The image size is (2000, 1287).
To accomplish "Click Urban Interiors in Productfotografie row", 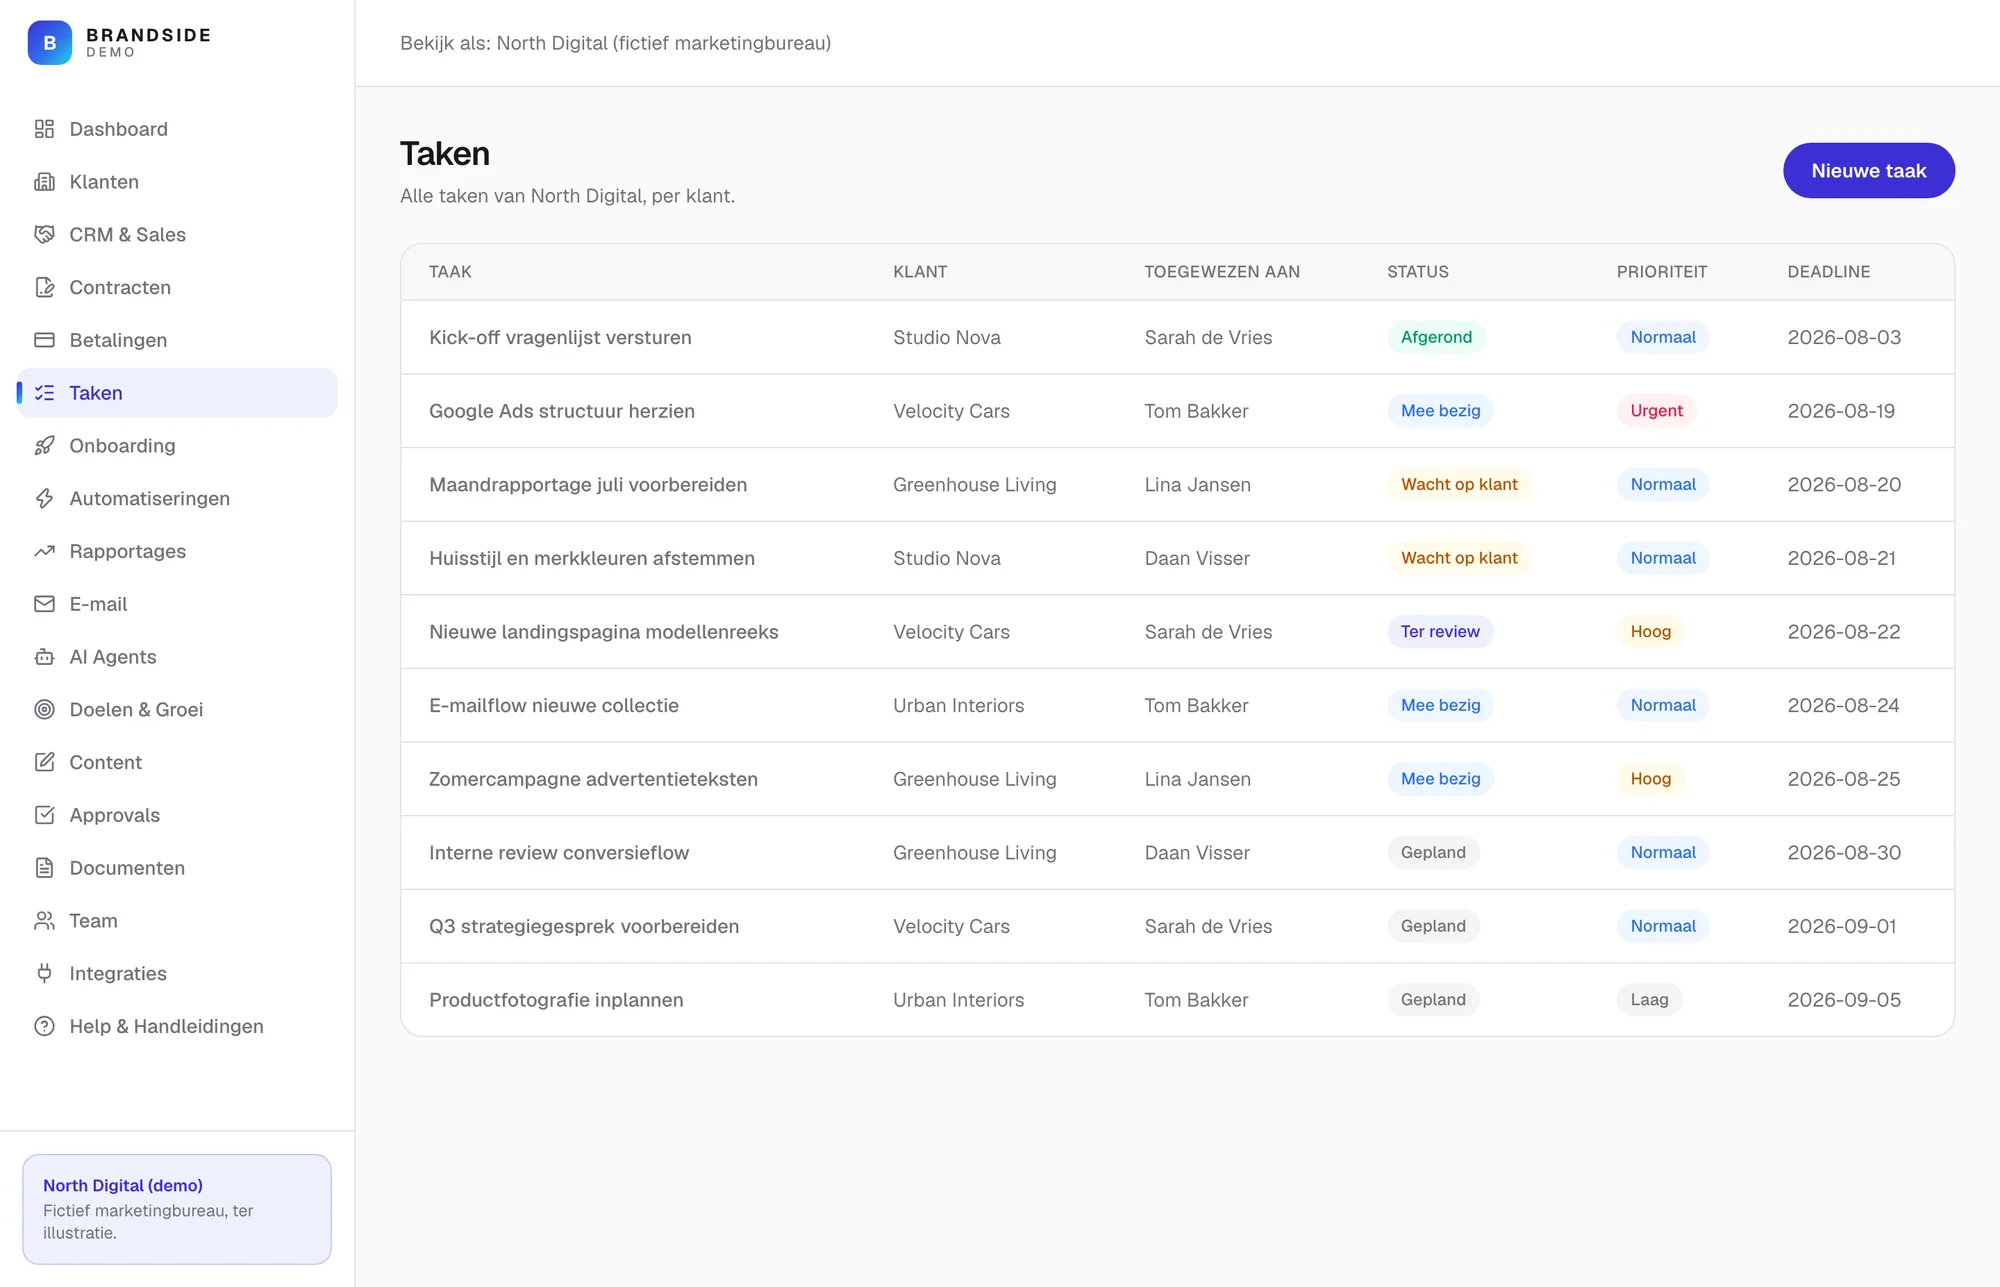I will (958, 1000).
